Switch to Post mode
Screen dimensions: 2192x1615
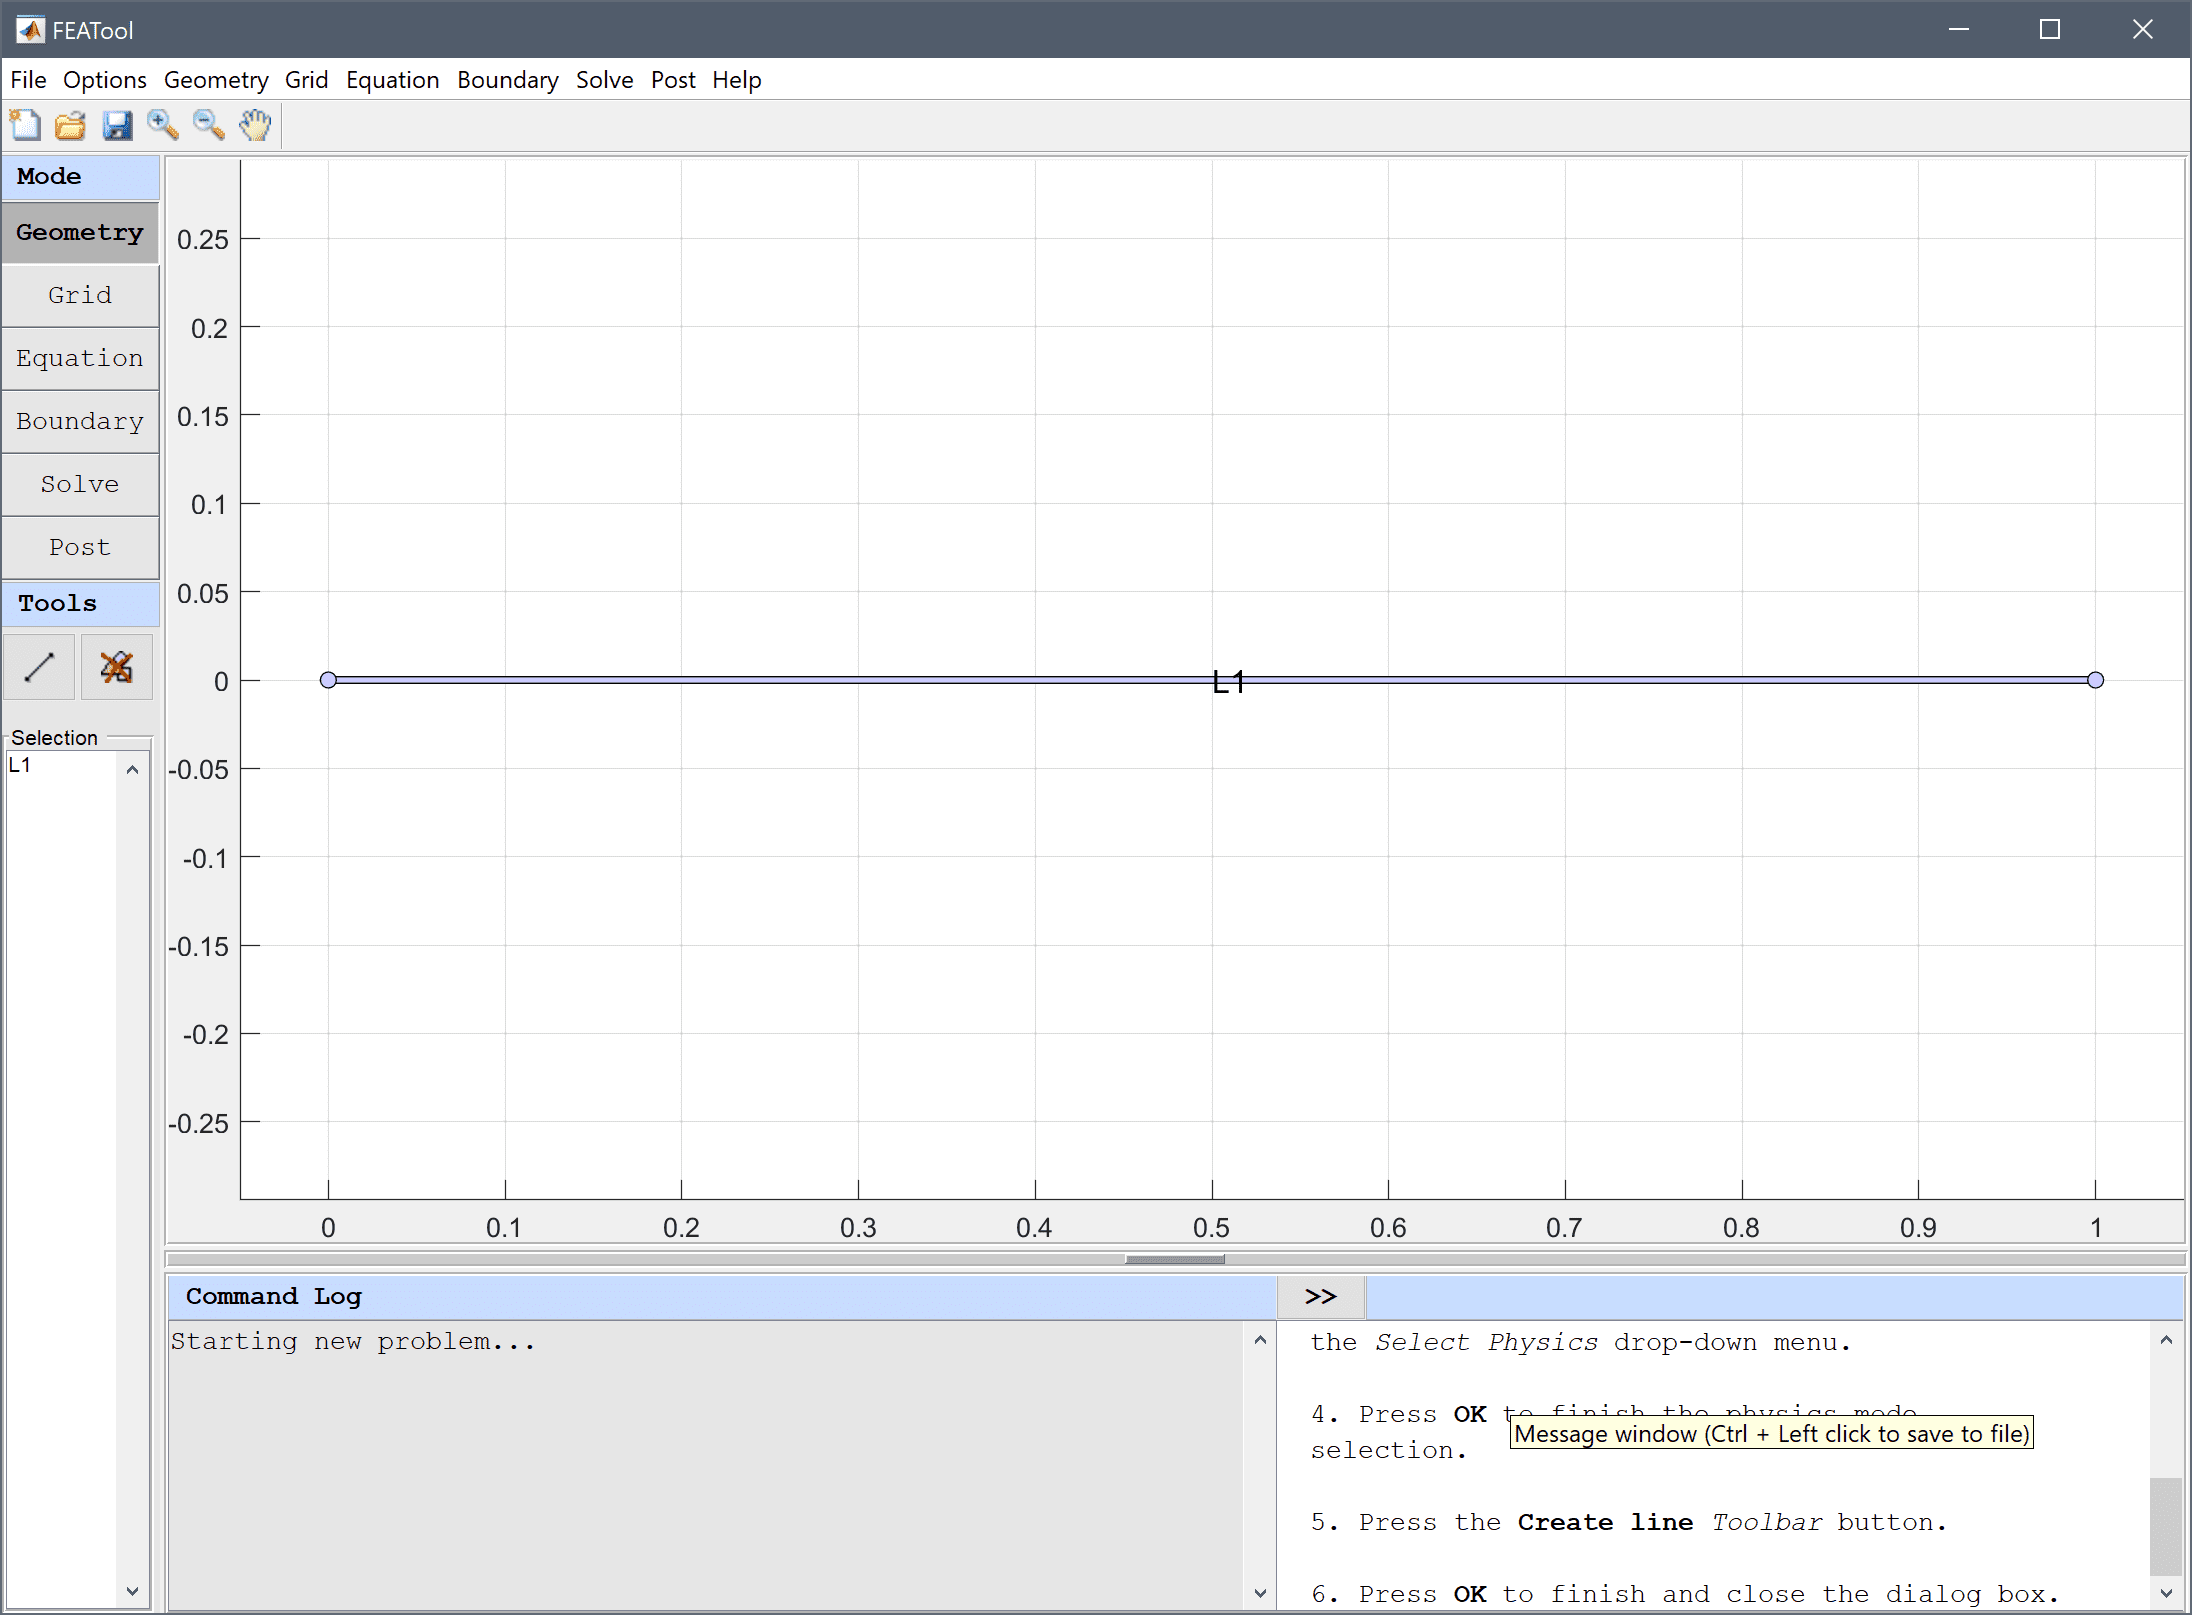[80, 548]
